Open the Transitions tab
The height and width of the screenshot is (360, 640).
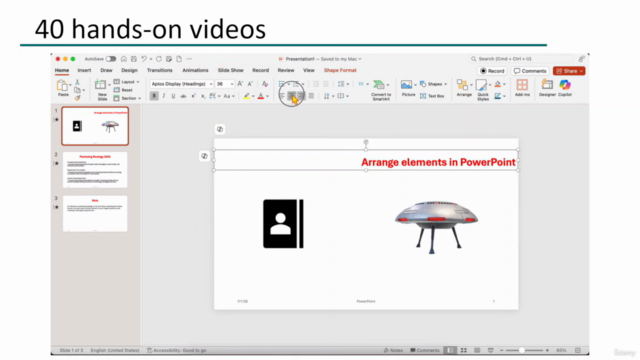[x=160, y=70]
